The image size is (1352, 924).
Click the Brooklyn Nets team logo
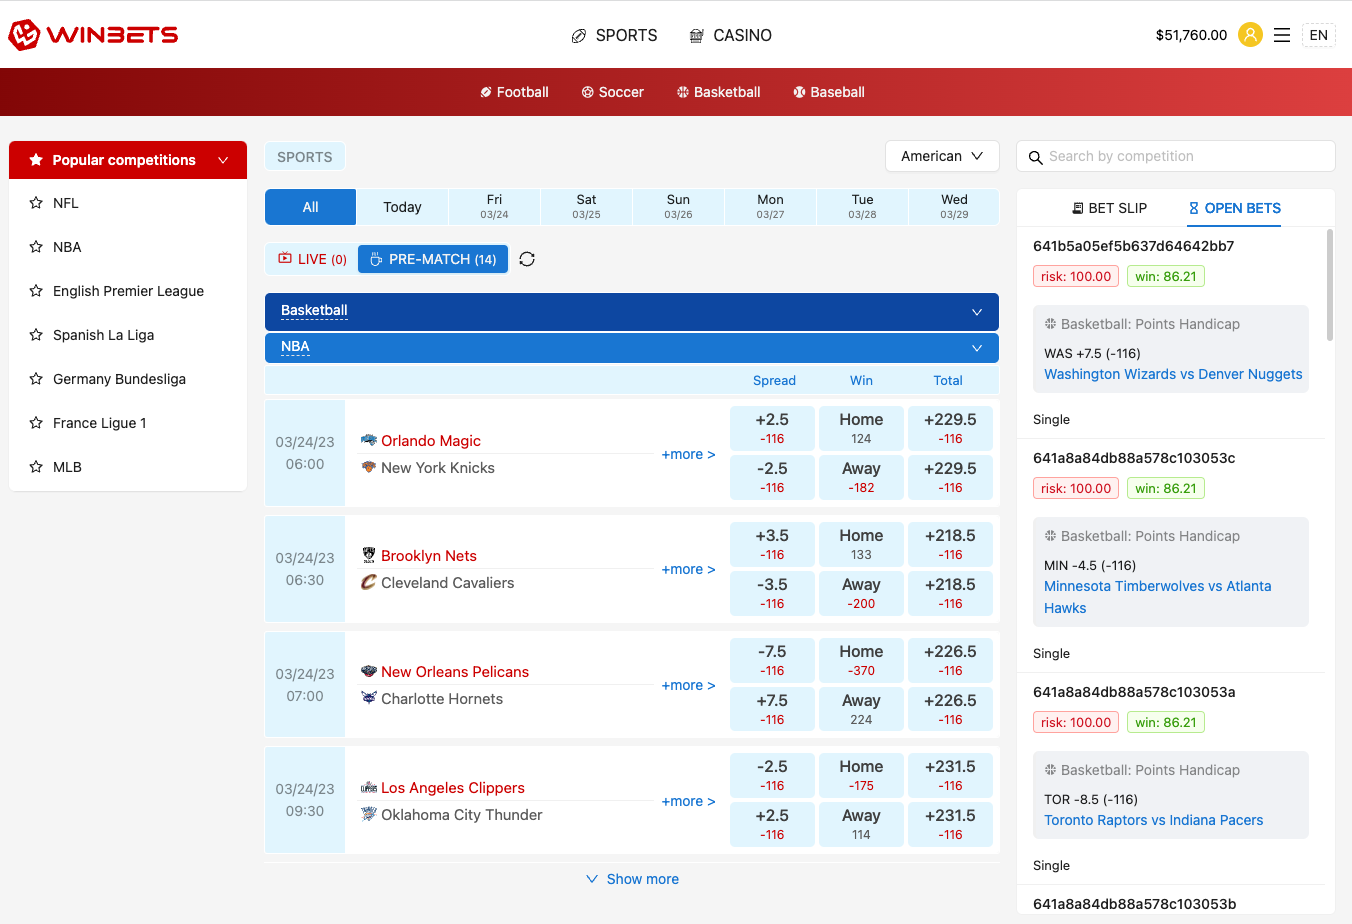pos(369,555)
